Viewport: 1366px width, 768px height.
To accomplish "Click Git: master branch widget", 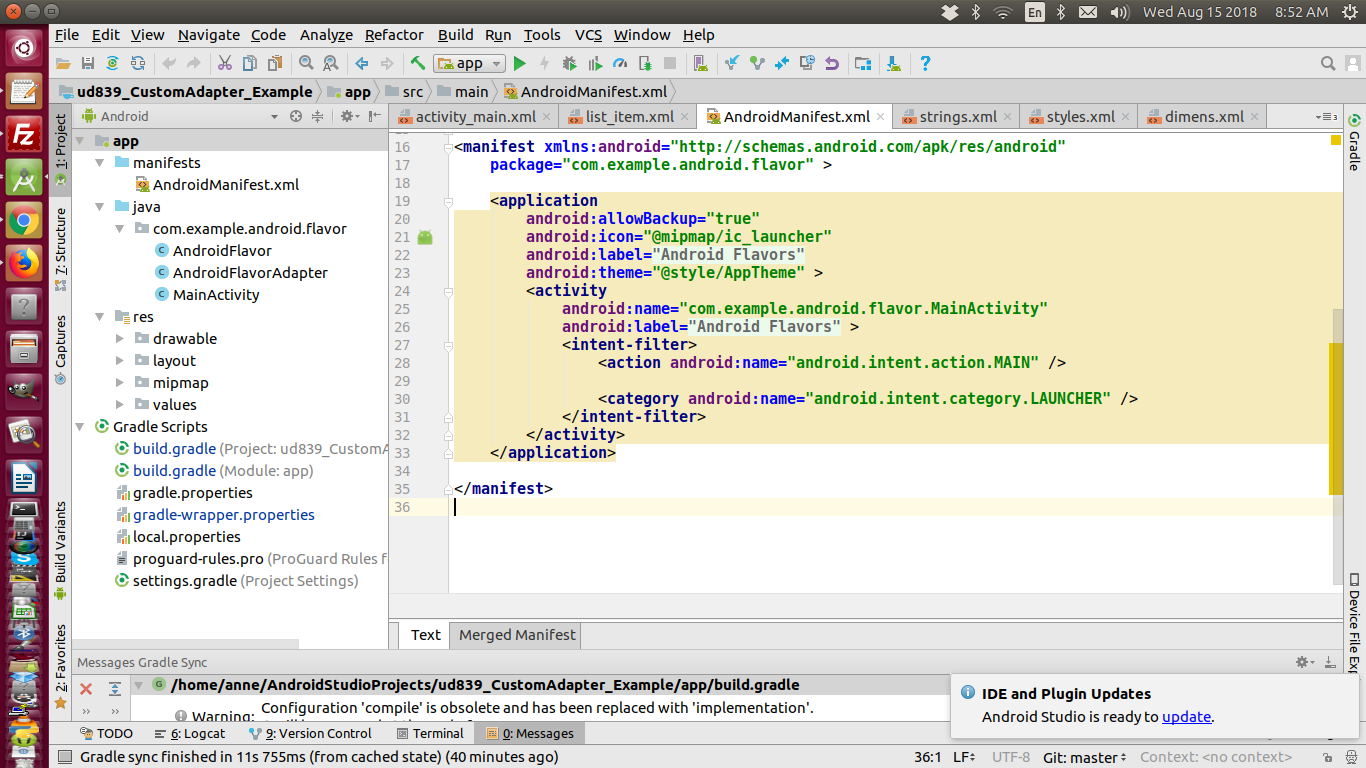I will (1085, 758).
